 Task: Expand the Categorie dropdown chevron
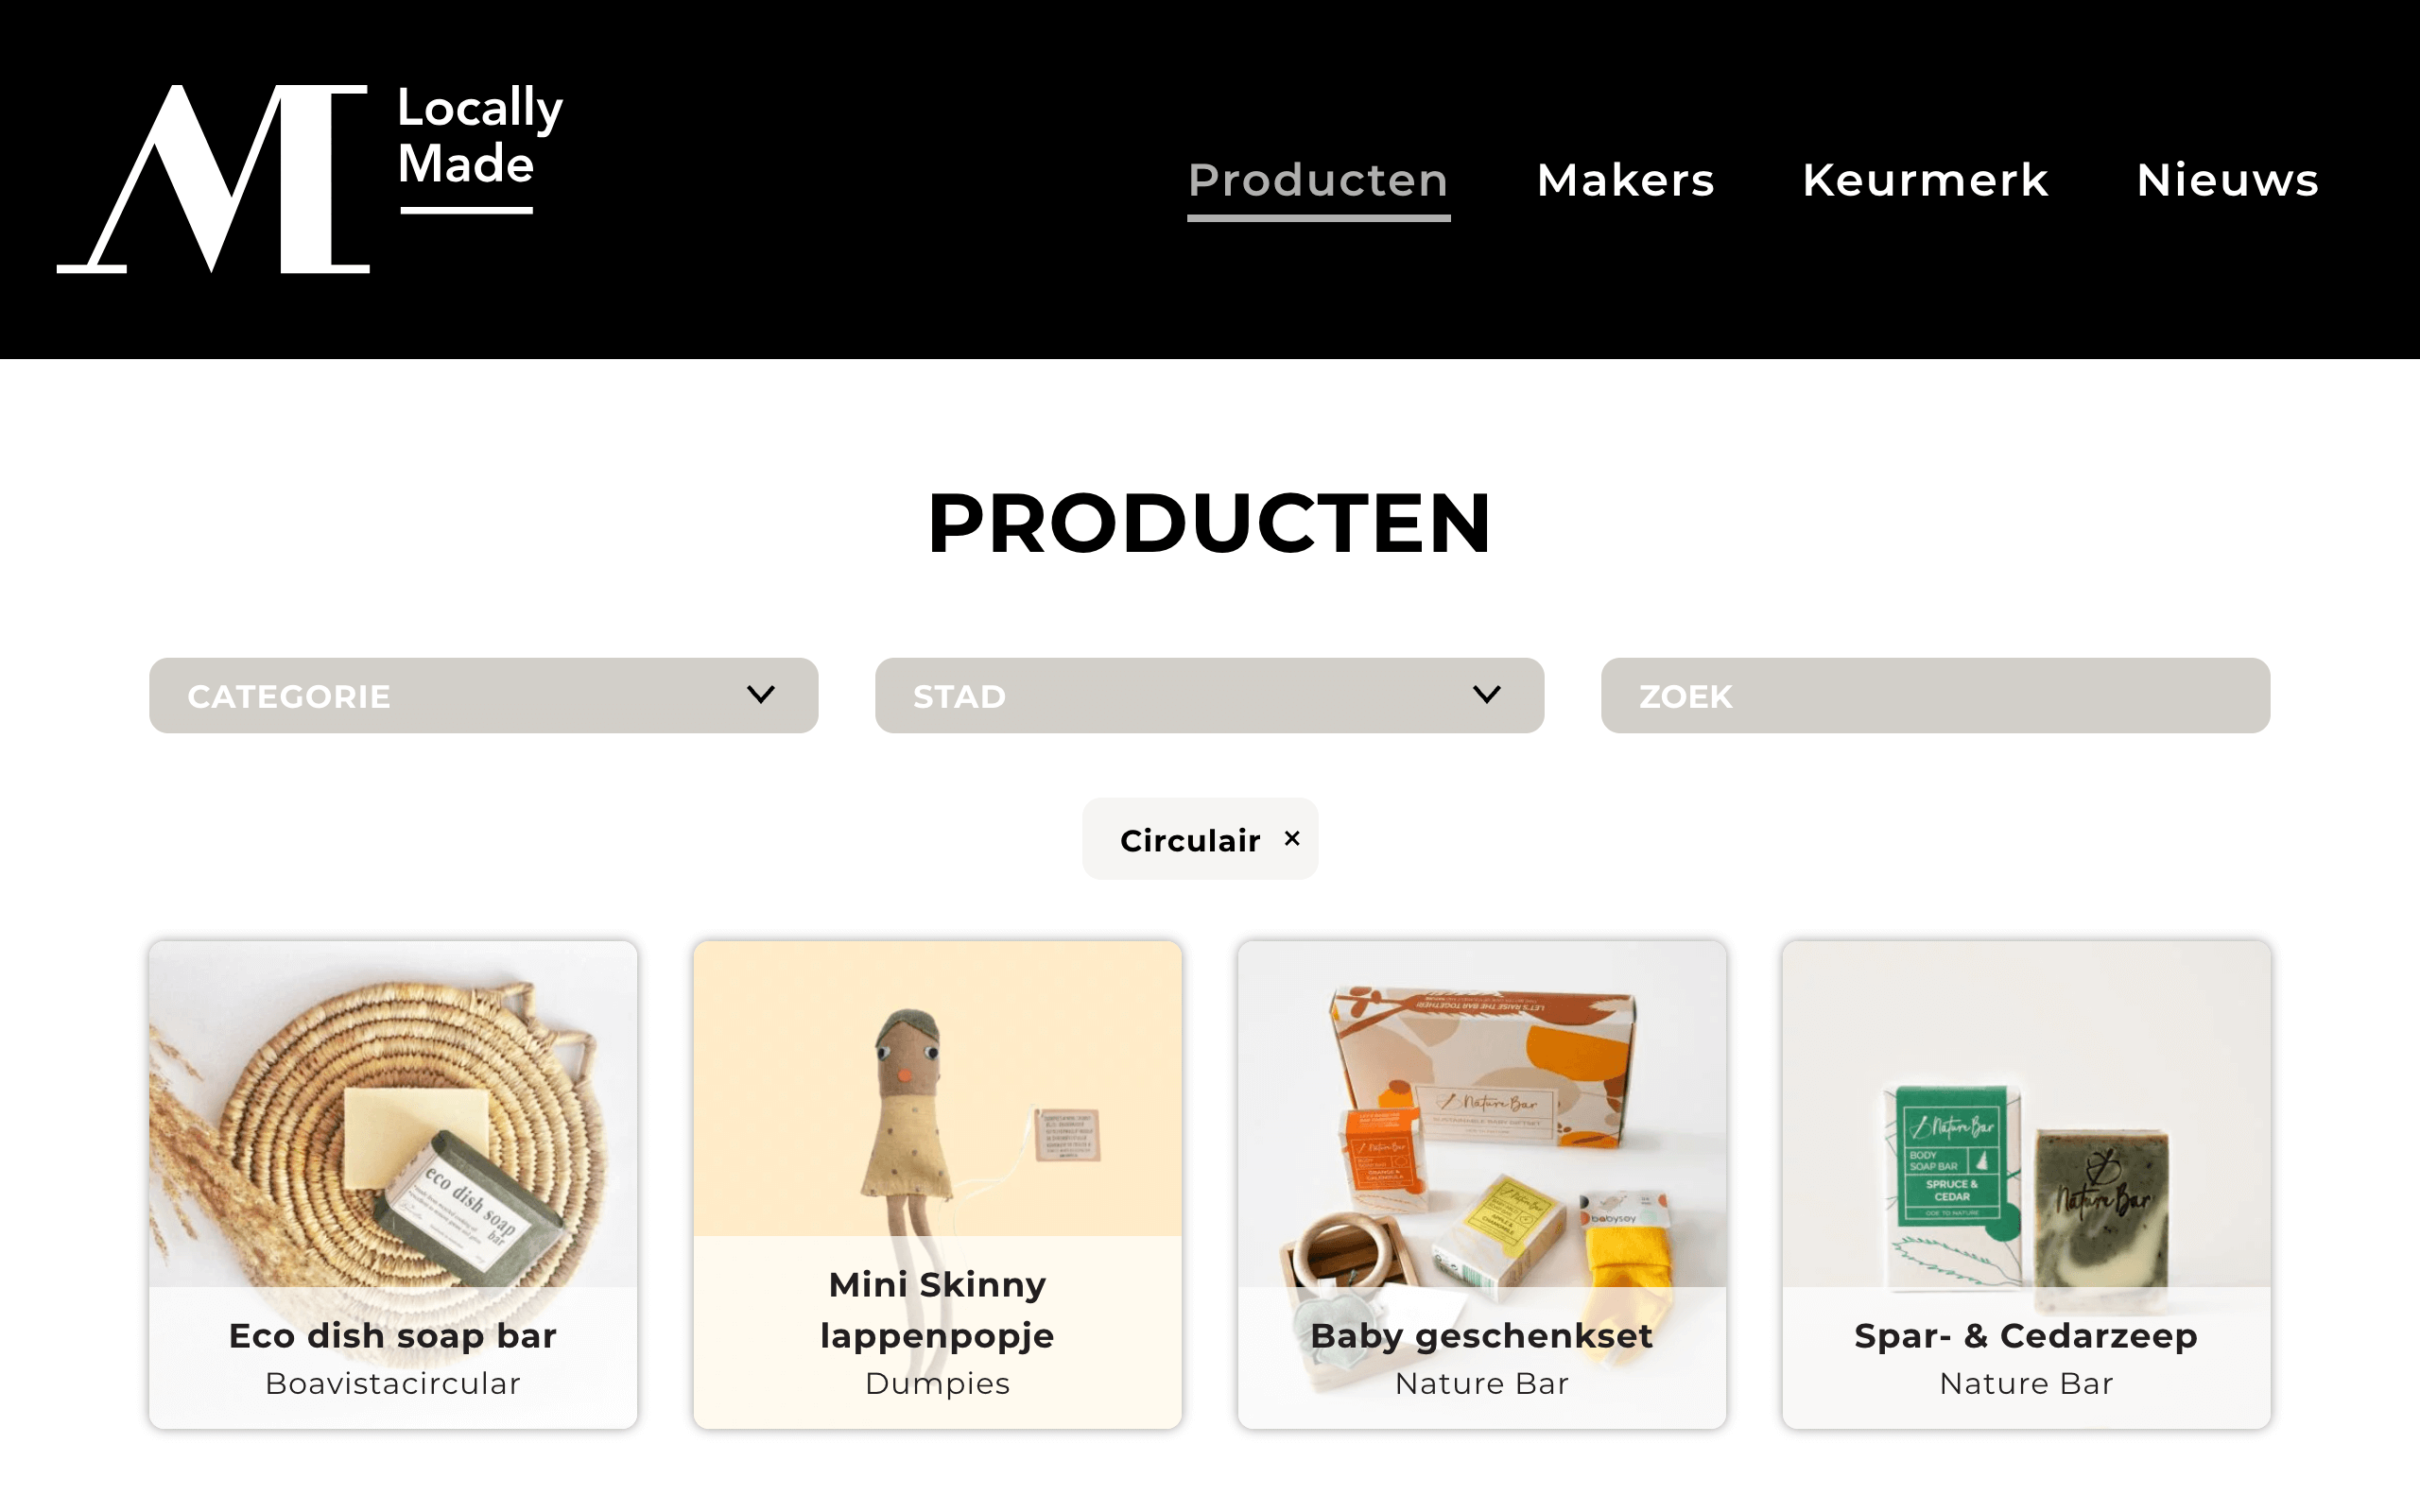point(761,695)
